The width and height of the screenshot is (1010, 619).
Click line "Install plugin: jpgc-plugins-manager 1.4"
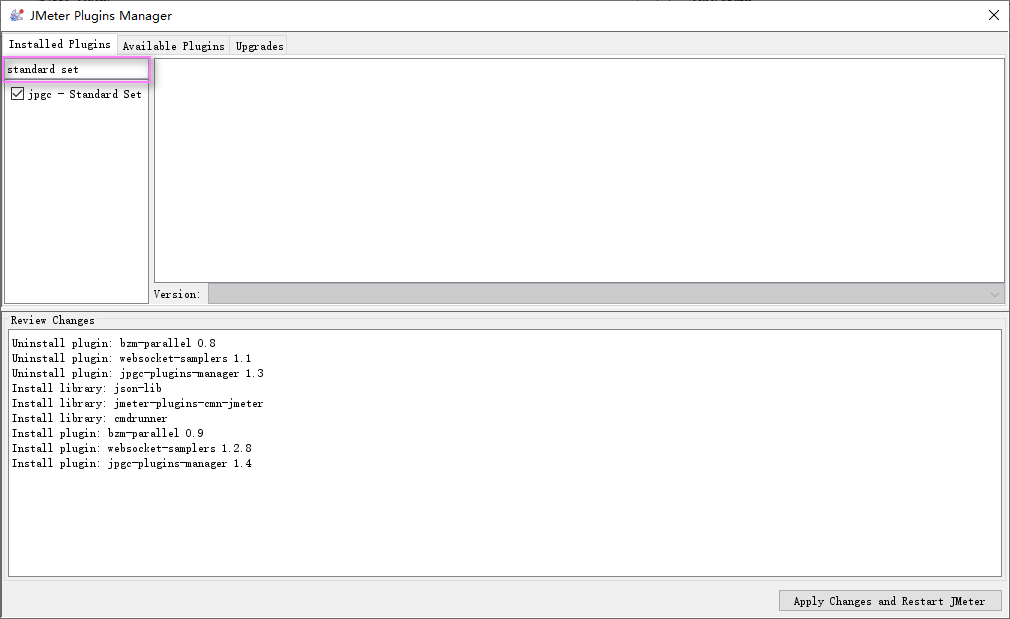pyautogui.click(x=131, y=464)
